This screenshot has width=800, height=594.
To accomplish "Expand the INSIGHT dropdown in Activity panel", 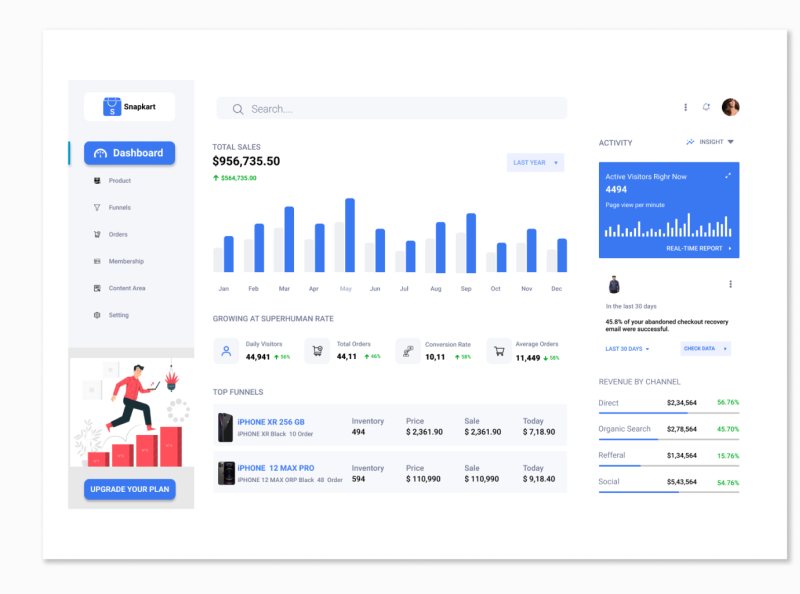I will click(x=712, y=142).
